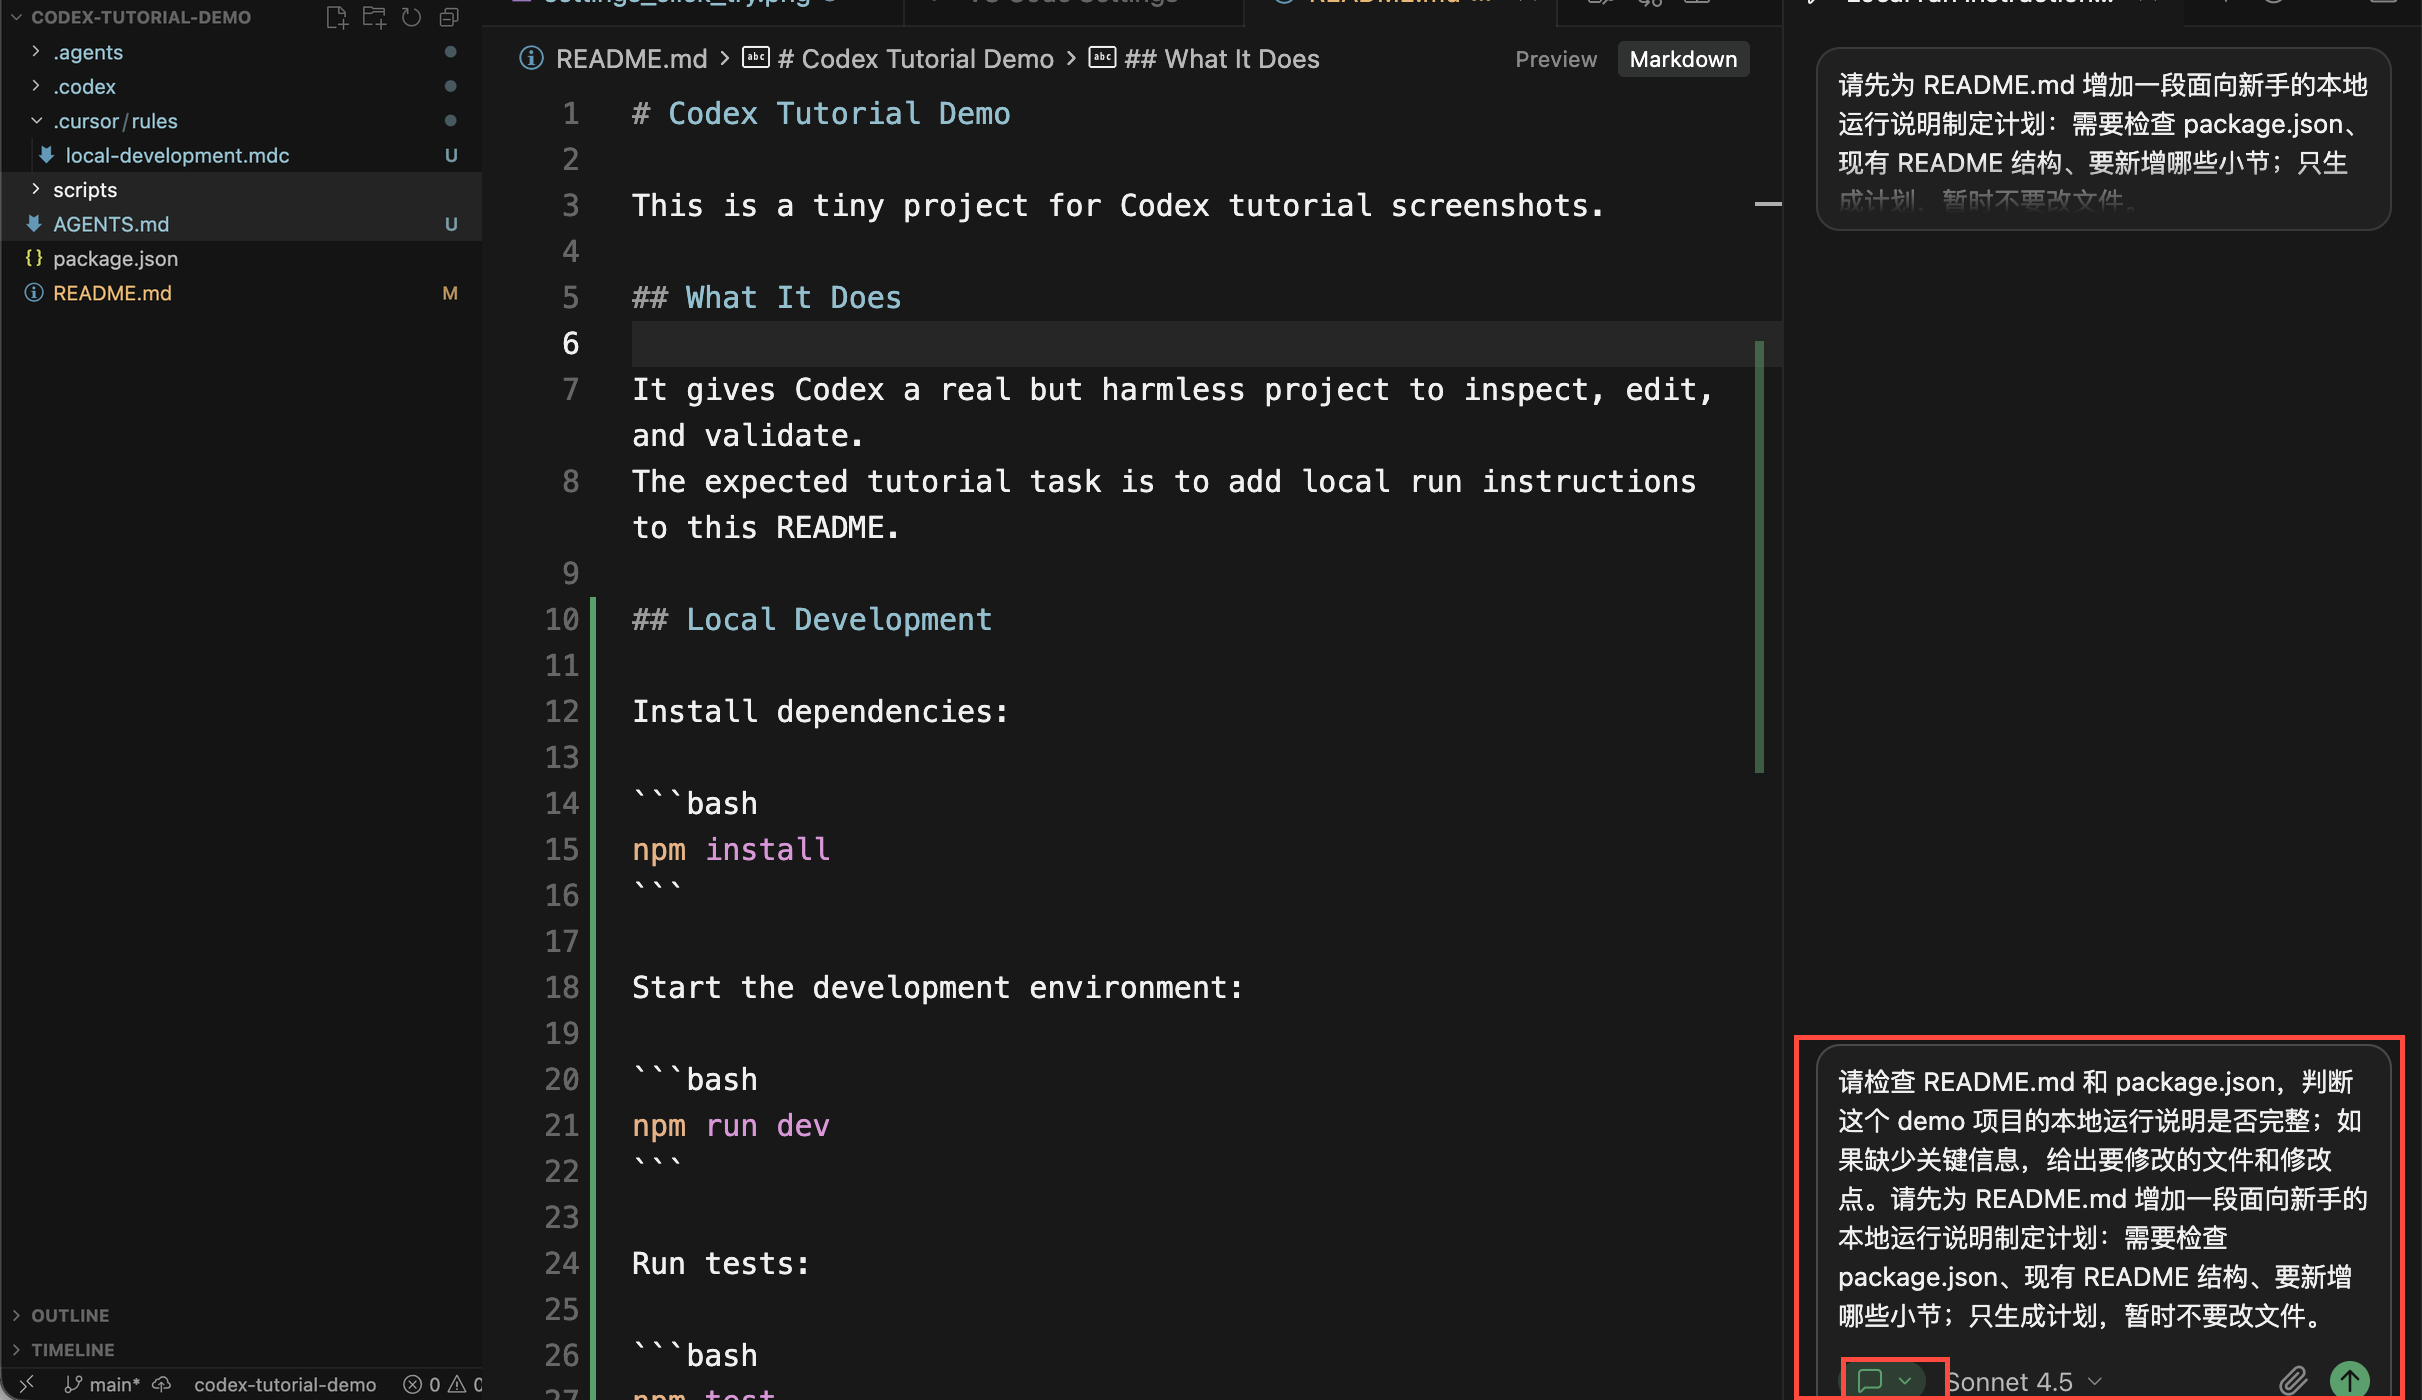This screenshot has width=2422, height=1400.
Task: Click the previous chat message bubble at top
Action: click(x=2103, y=139)
